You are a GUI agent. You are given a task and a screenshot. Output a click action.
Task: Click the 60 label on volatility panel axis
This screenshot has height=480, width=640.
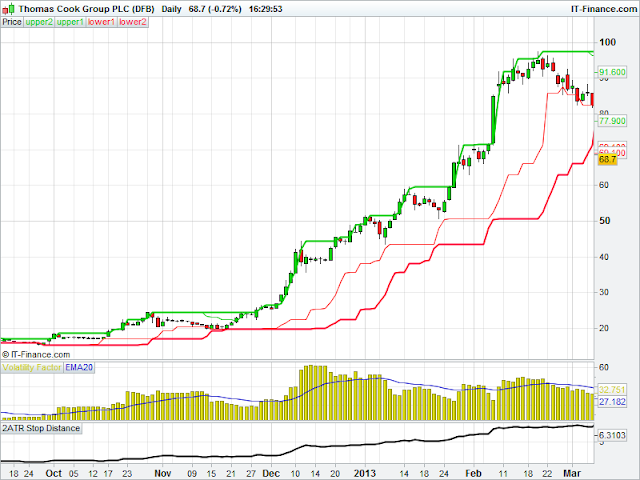(604, 367)
